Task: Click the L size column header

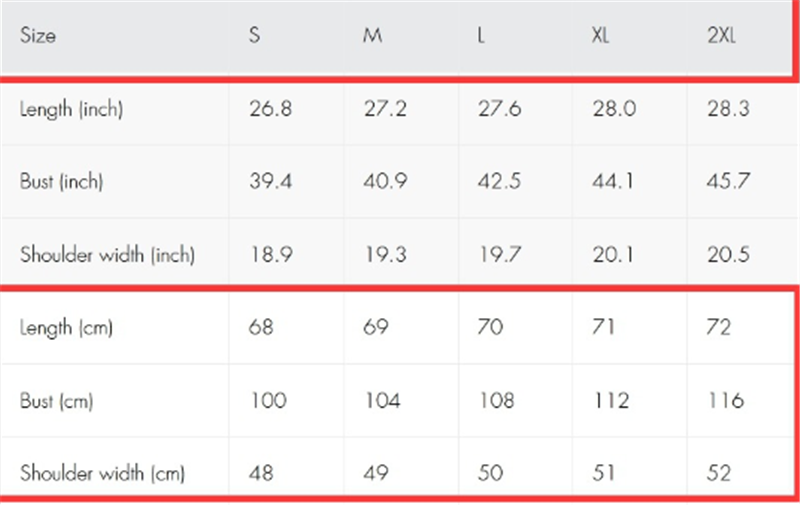Action: [x=482, y=36]
